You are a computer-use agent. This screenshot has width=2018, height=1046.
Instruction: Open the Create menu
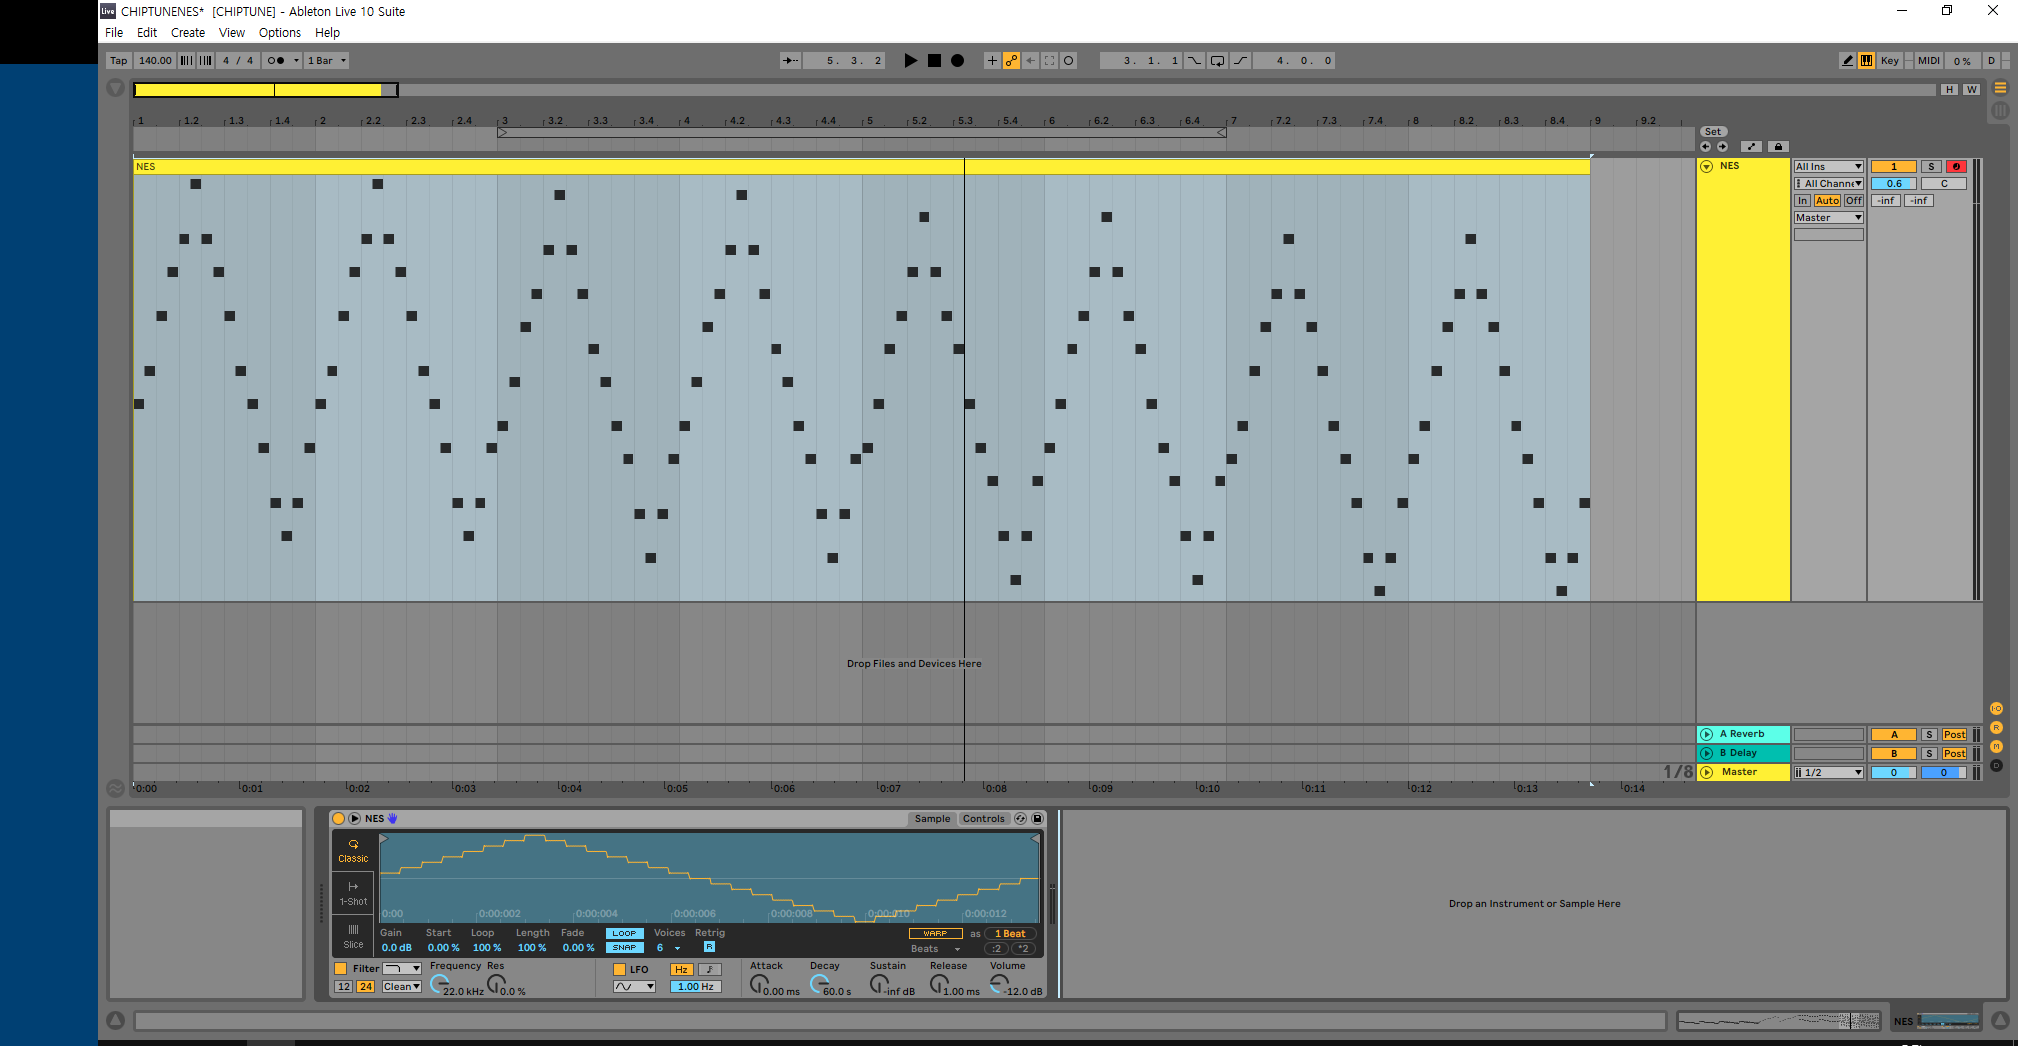coord(188,33)
